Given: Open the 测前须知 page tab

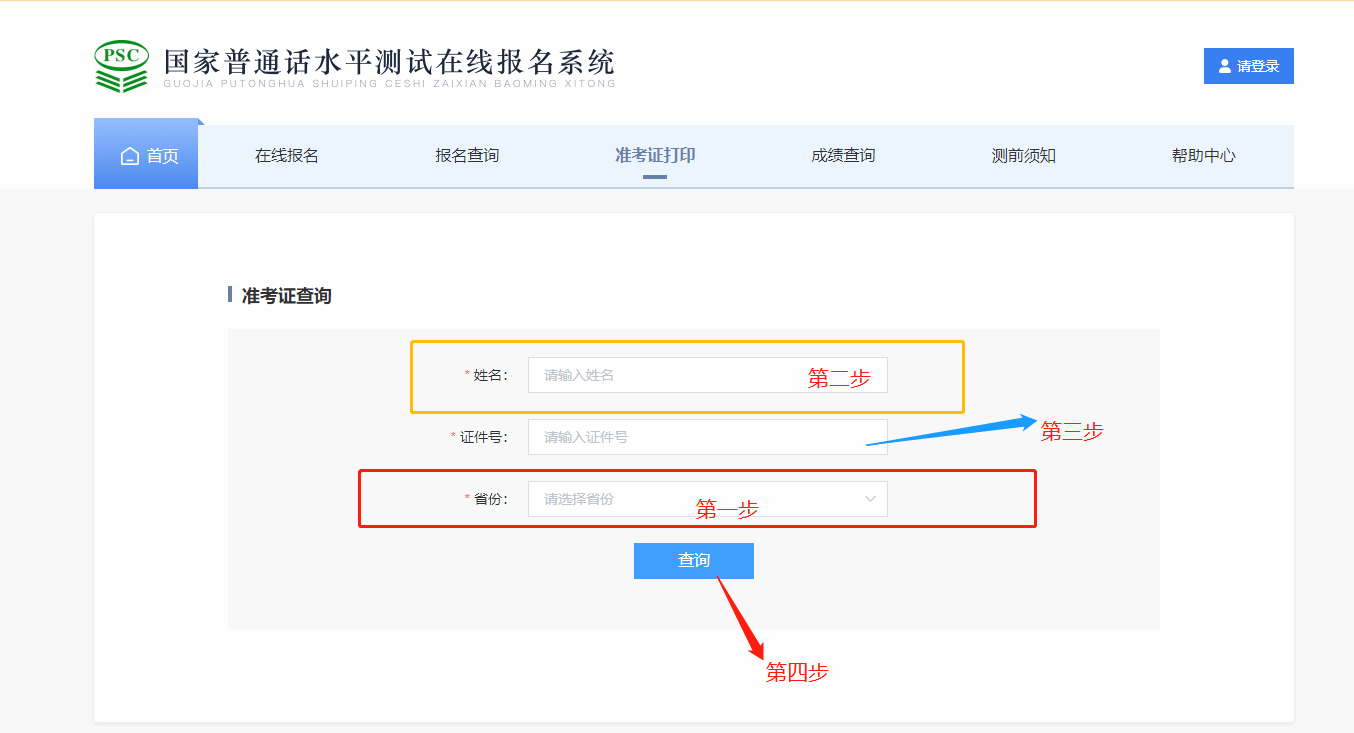Looking at the screenshot, I should coord(1023,155).
